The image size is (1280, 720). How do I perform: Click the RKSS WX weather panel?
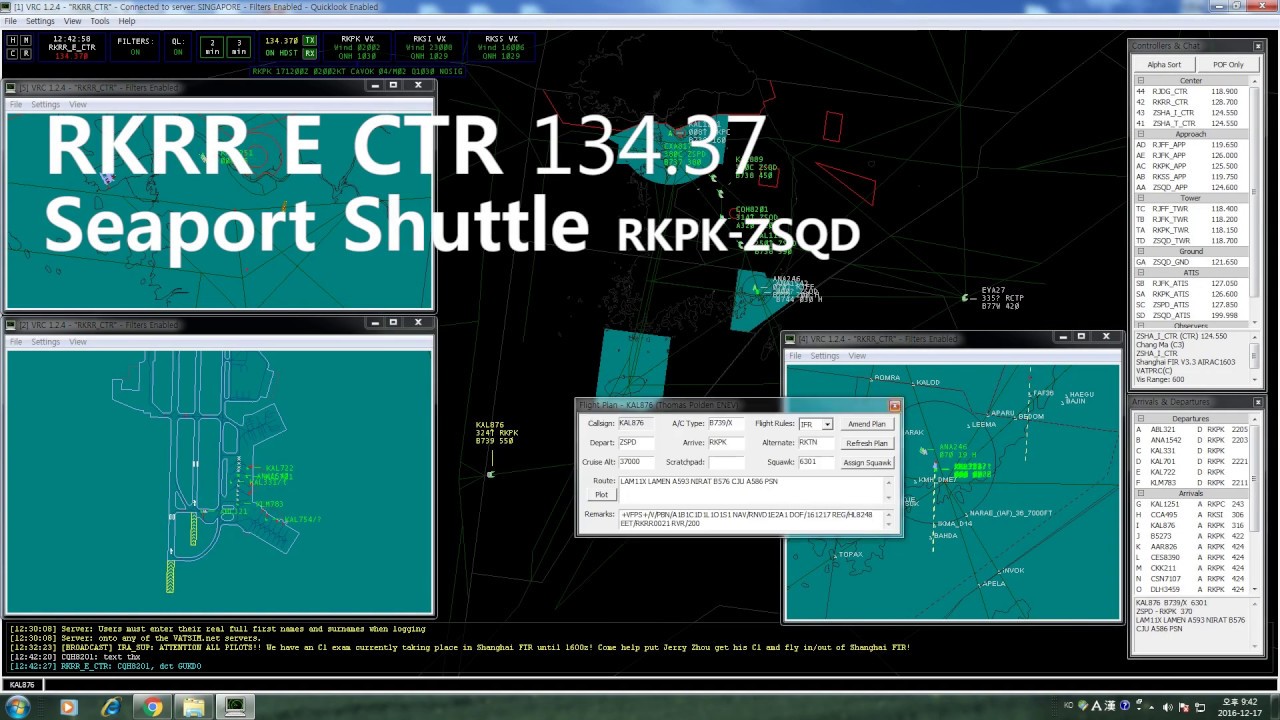coord(501,47)
